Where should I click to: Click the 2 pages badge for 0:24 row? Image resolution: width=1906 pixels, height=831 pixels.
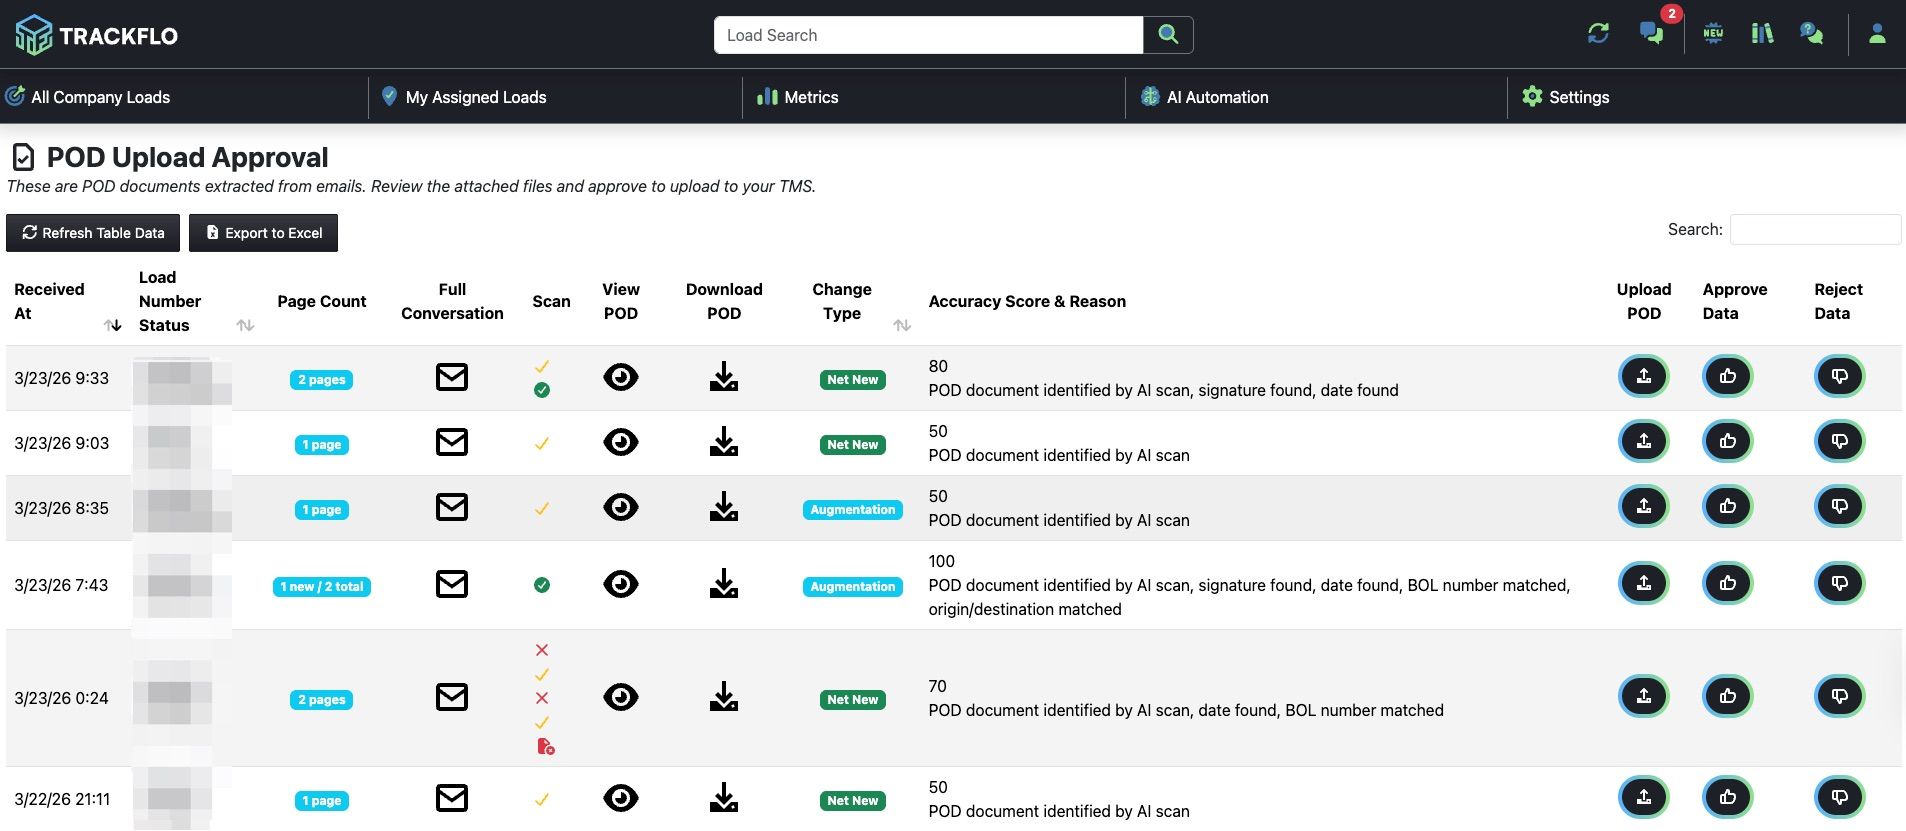pos(322,700)
